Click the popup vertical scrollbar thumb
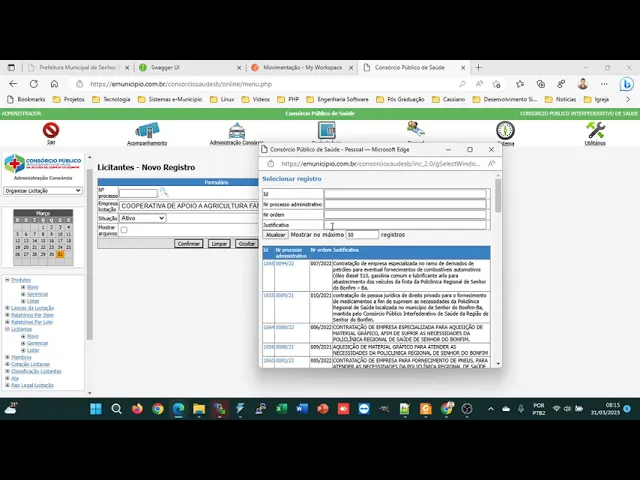 click(498, 195)
